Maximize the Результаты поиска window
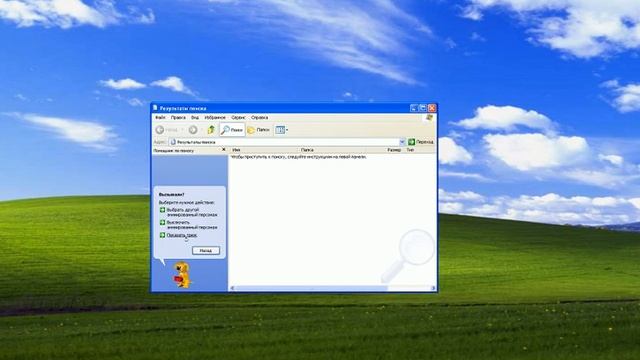This screenshot has height=360, width=640. (423, 108)
